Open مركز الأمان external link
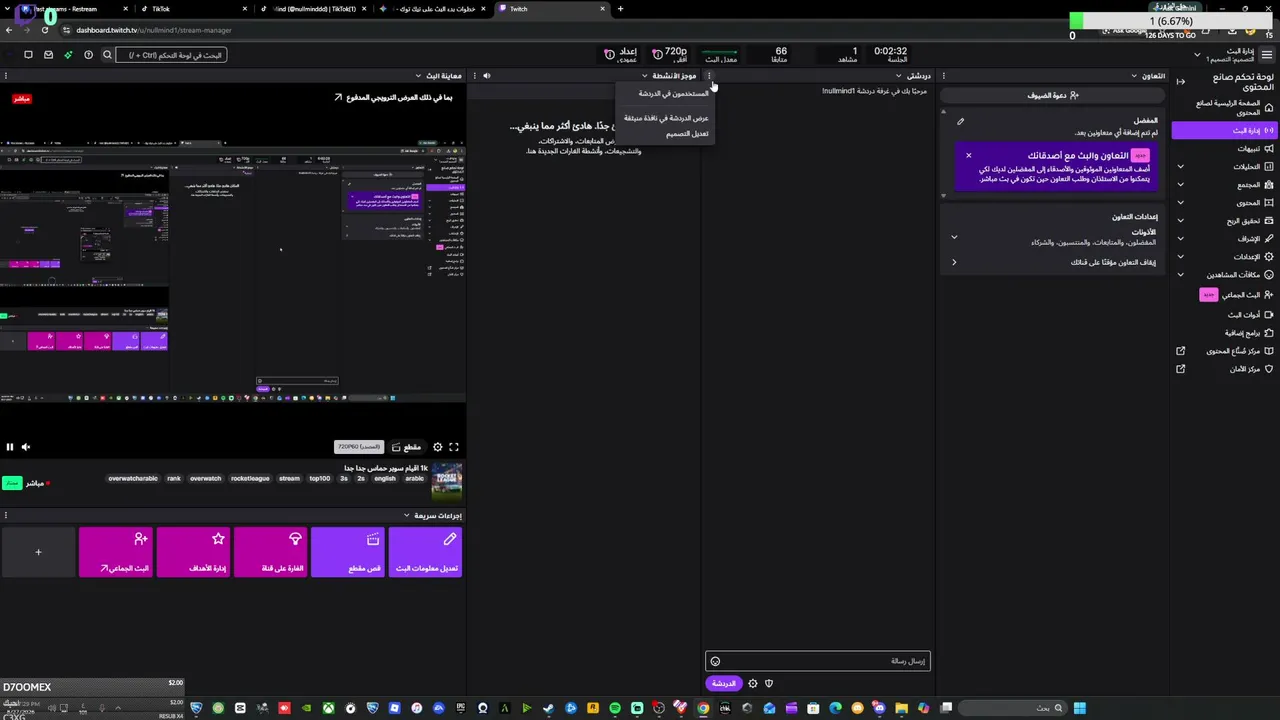 (1224, 369)
